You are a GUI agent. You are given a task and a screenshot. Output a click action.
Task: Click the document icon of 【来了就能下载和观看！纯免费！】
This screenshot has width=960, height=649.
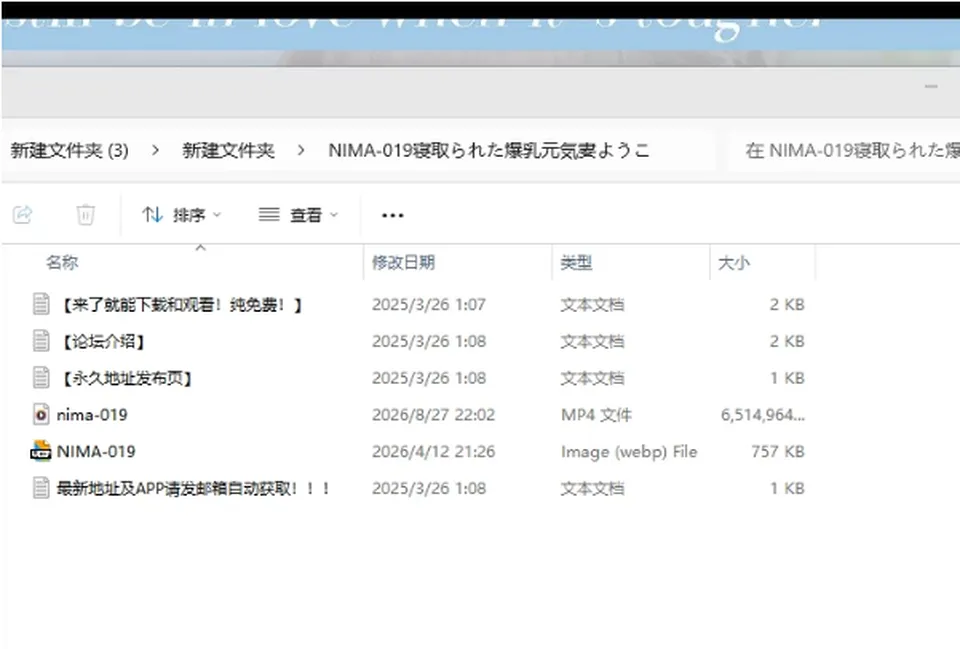tap(41, 304)
